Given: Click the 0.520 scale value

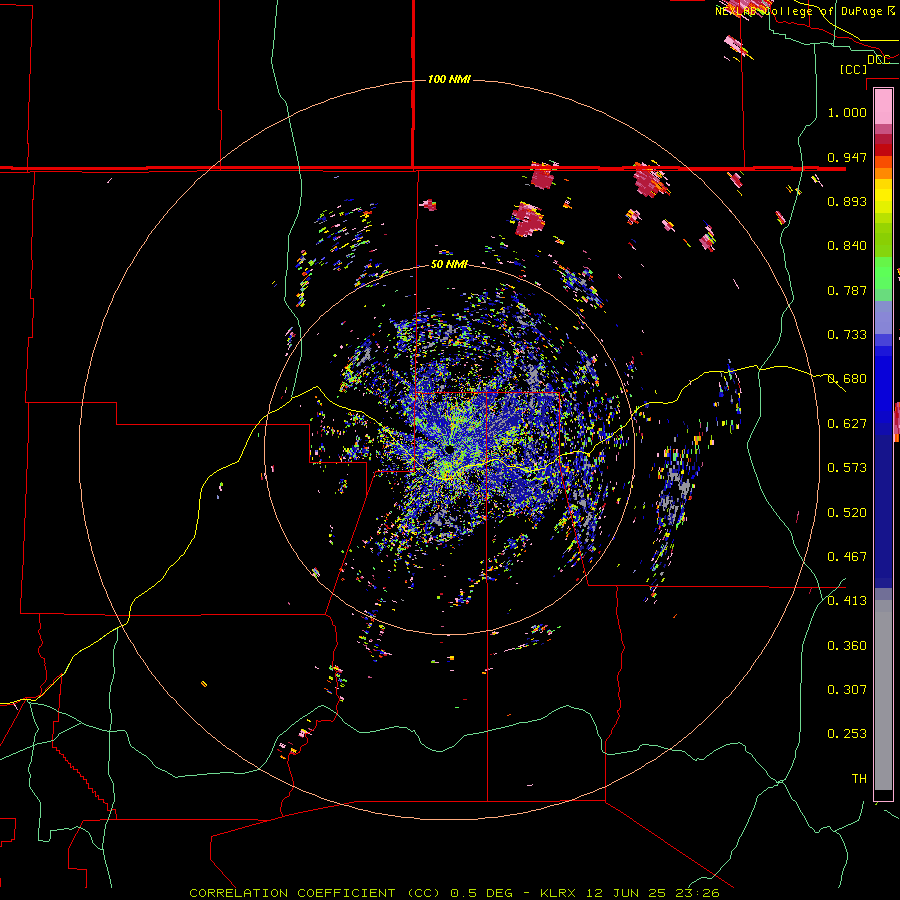Looking at the screenshot, I should click(x=847, y=513).
